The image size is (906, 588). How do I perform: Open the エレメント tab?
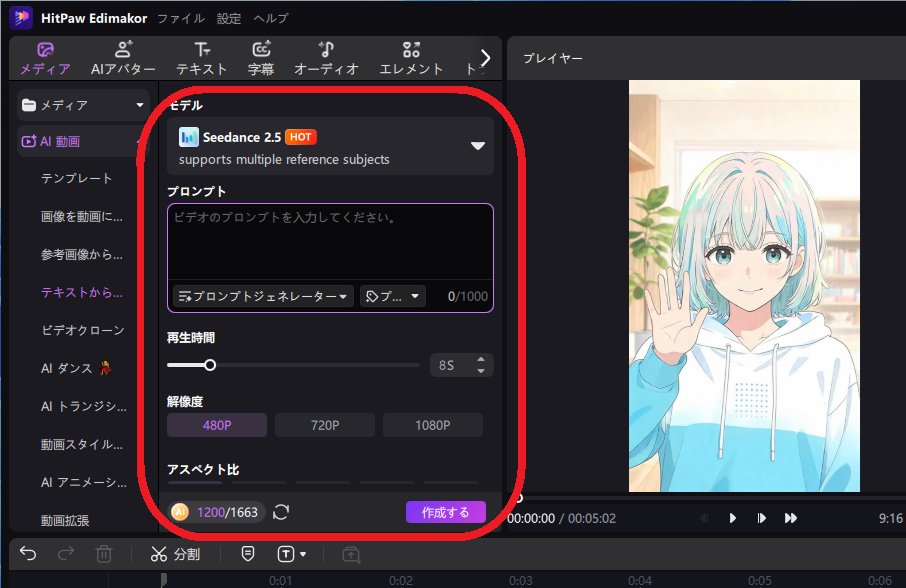pyautogui.click(x=411, y=59)
